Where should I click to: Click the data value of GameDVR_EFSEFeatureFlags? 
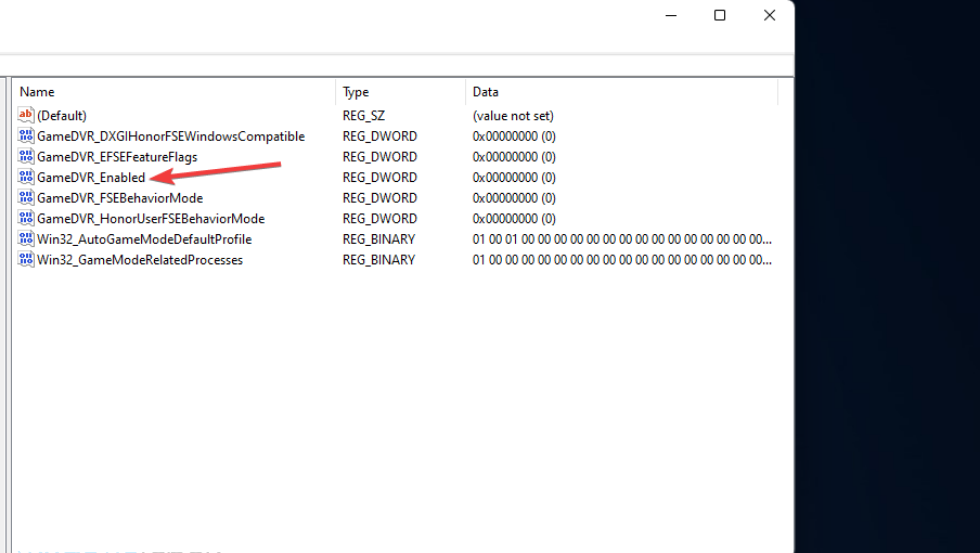click(x=514, y=157)
